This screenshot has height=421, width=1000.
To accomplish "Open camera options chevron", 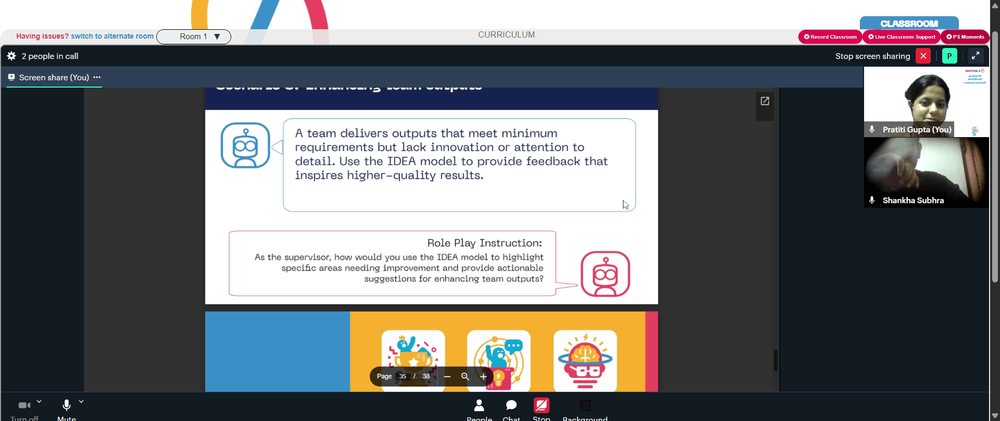I will pos(39,401).
